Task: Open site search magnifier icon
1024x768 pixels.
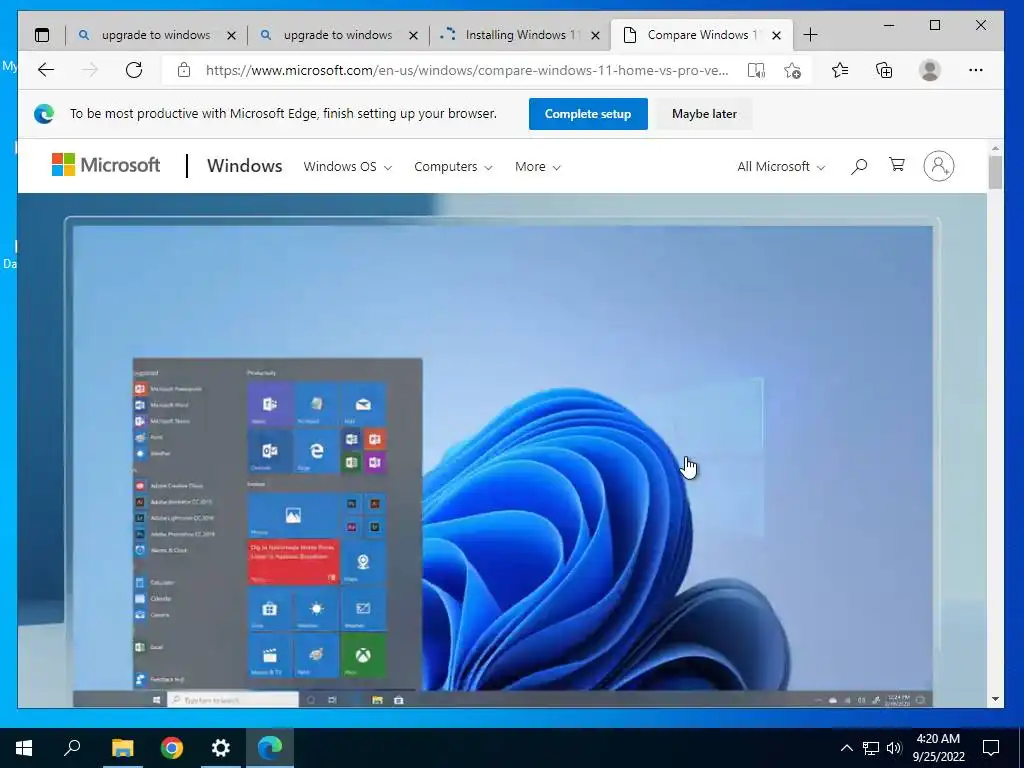Action: pos(859,166)
